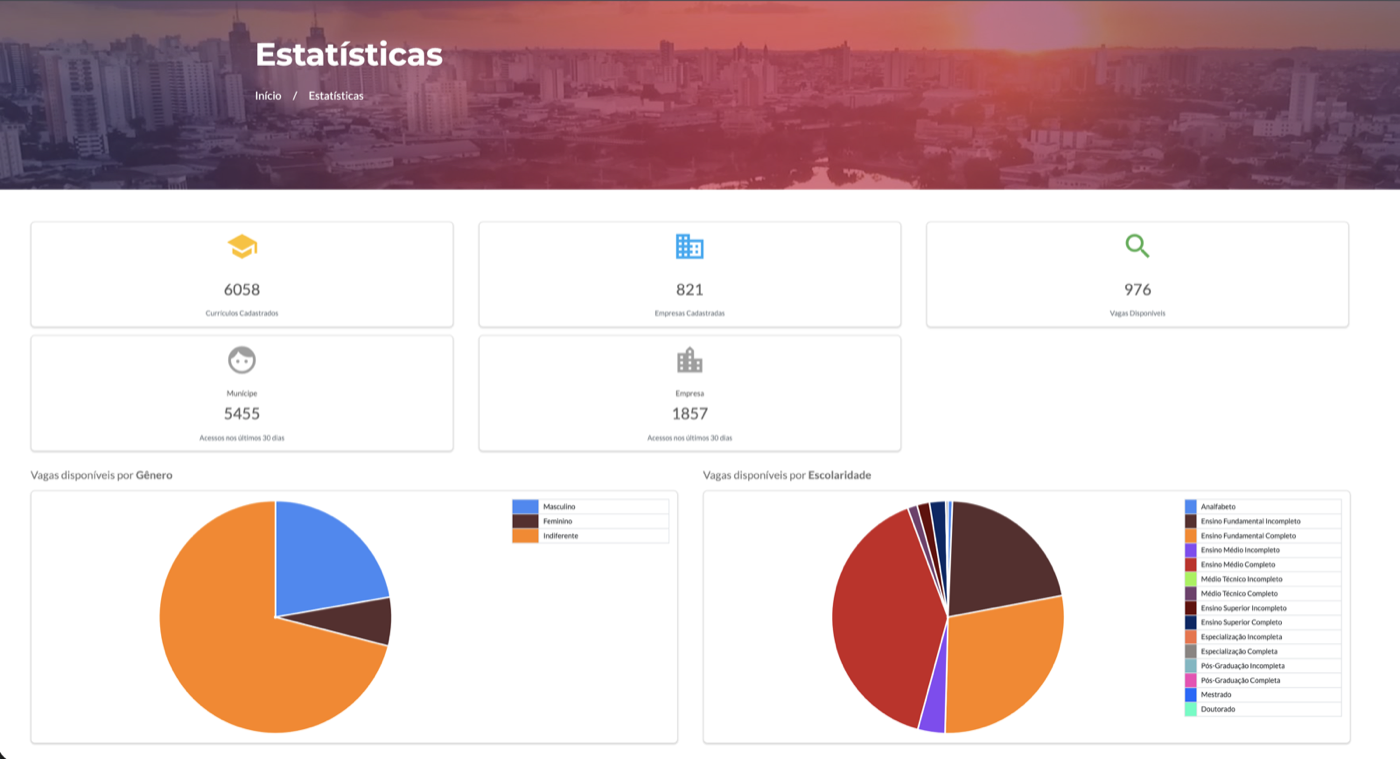Screen dimensions: 1400x759
Task: Click the Mestrado legend swatch
Action: [x=1191, y=695]
